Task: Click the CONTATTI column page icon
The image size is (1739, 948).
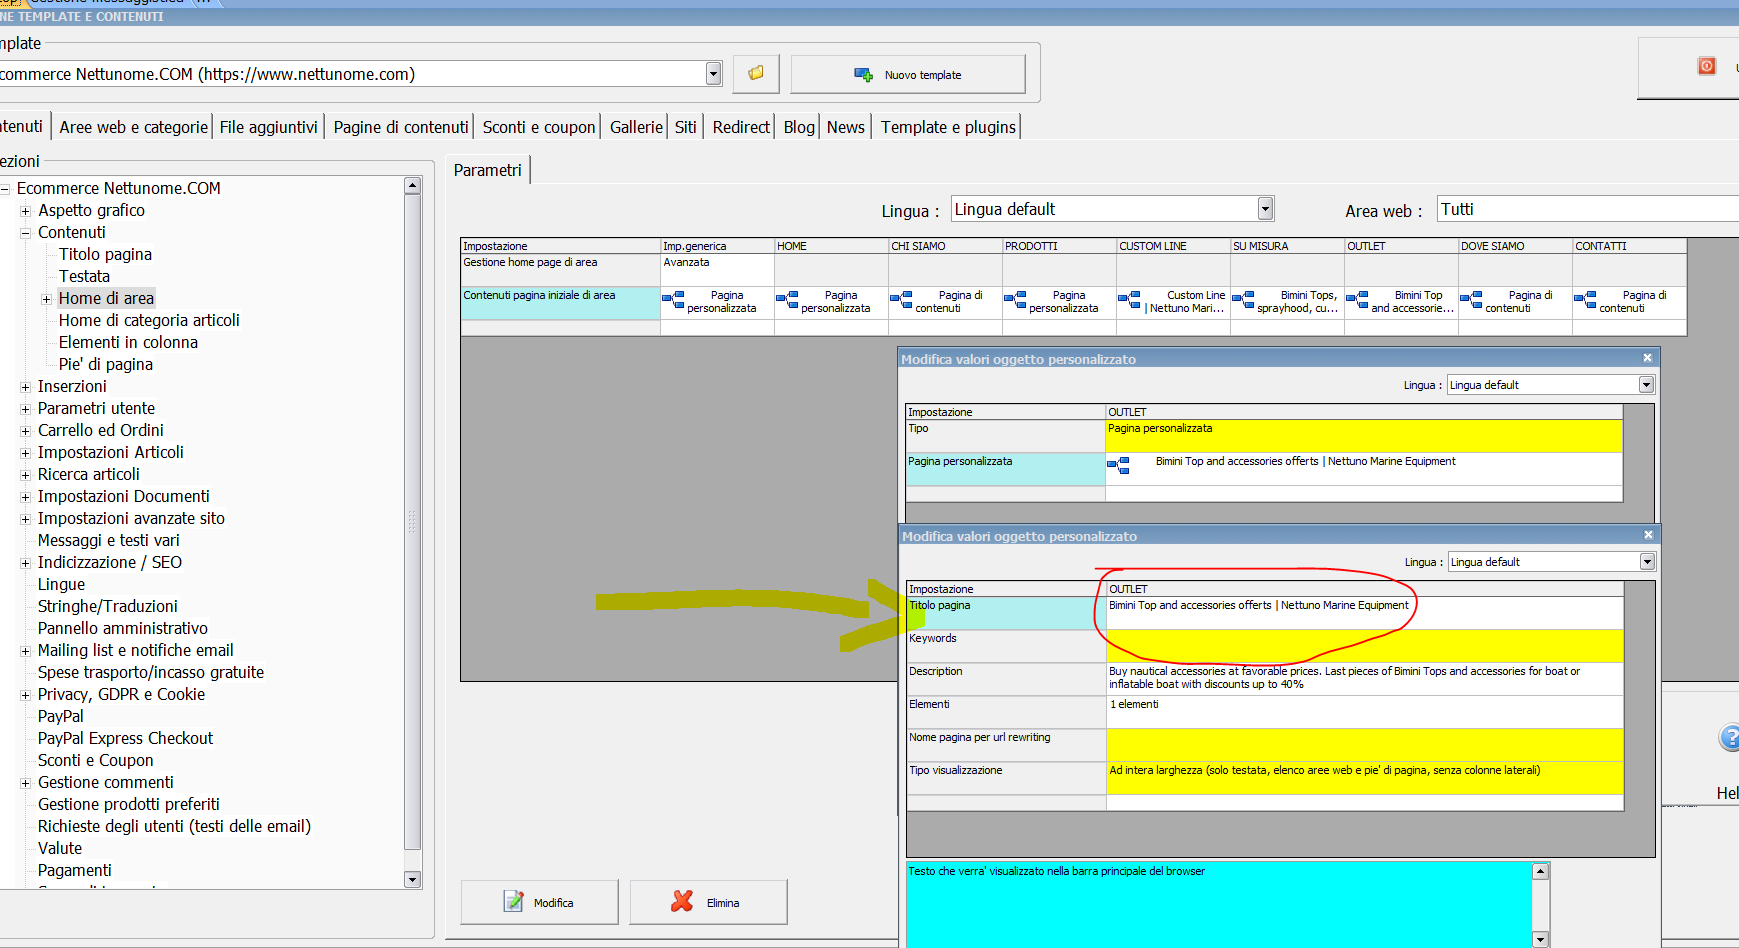Action: [x=1585, y=300]
